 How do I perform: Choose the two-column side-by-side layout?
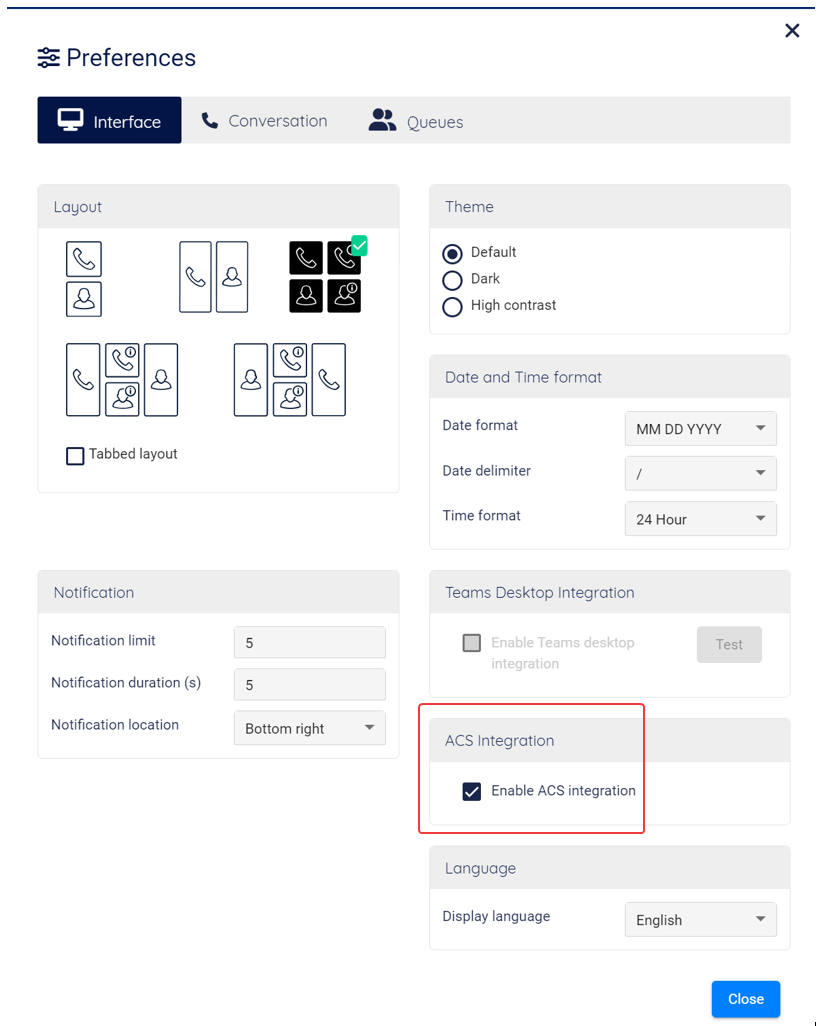[214, 277]
